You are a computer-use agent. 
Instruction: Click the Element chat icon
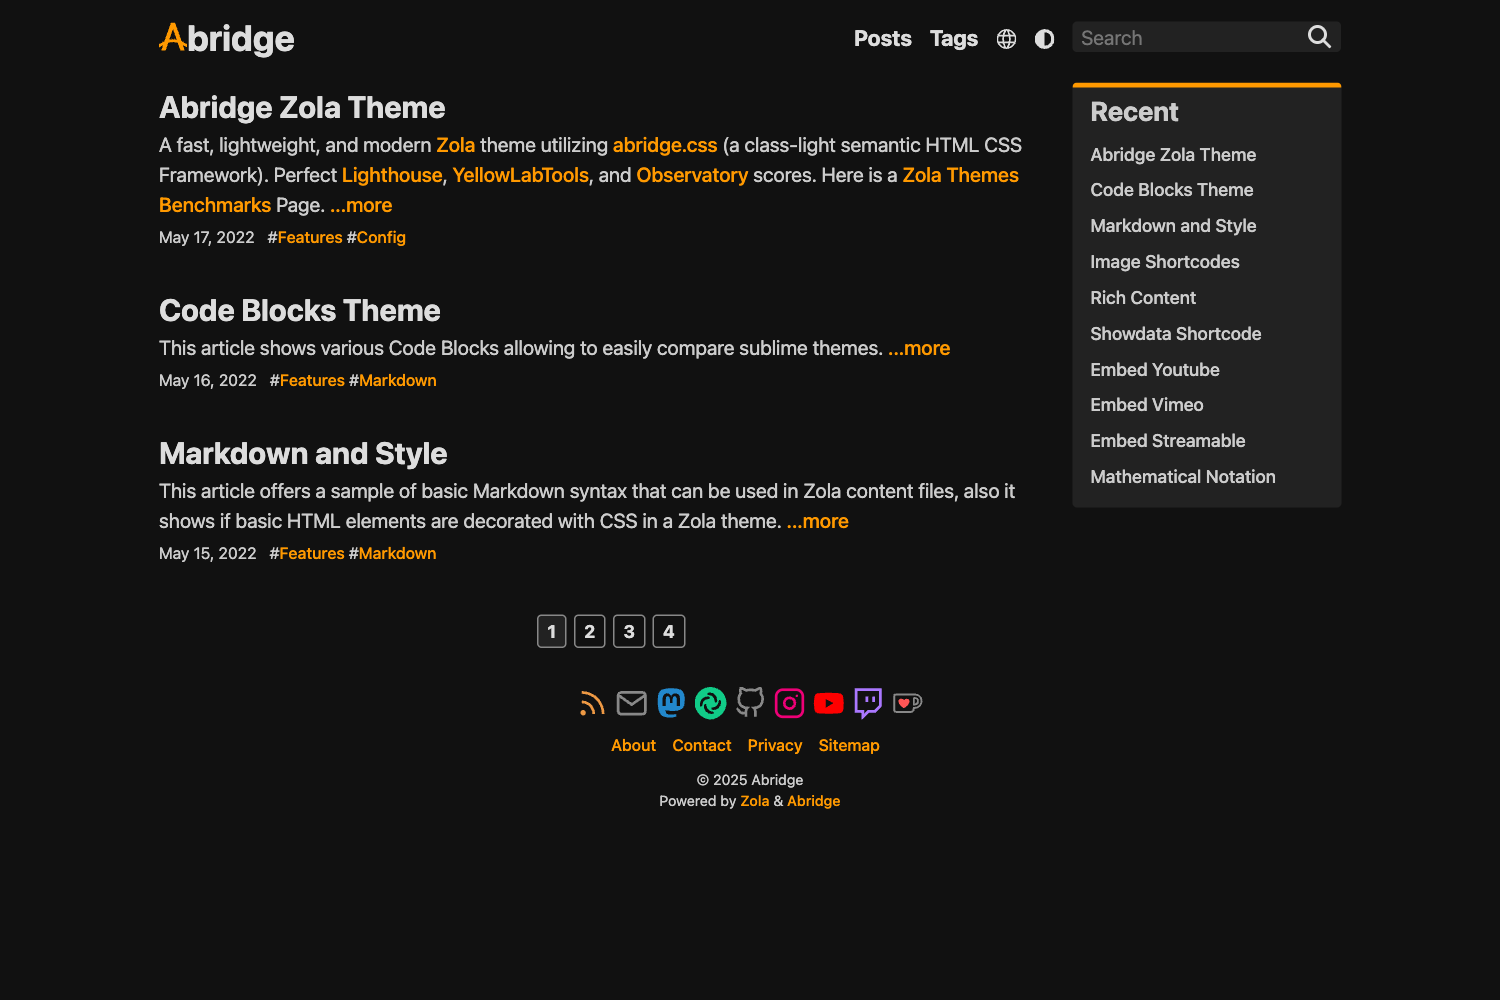pos(710,703)
